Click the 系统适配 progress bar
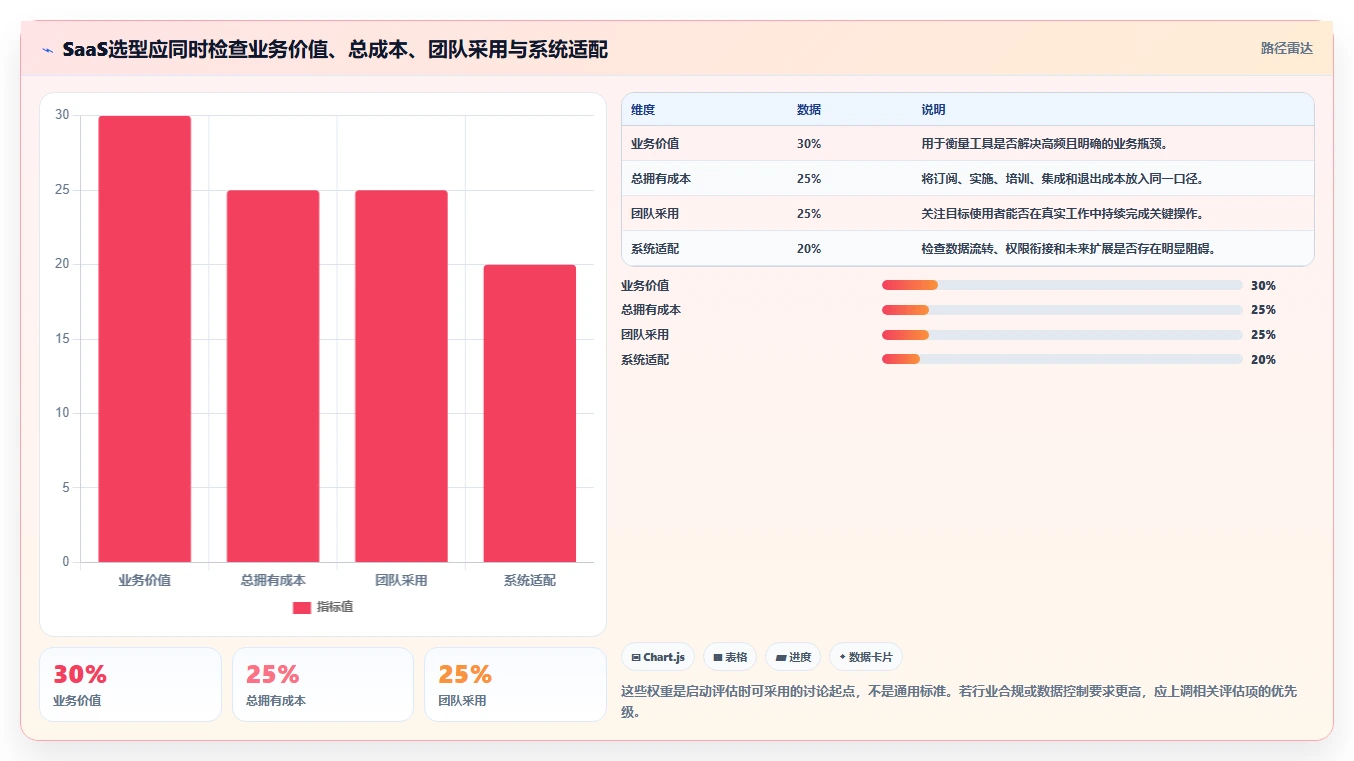This screenshot has height=761, width=1354. tap(1062, 360)
